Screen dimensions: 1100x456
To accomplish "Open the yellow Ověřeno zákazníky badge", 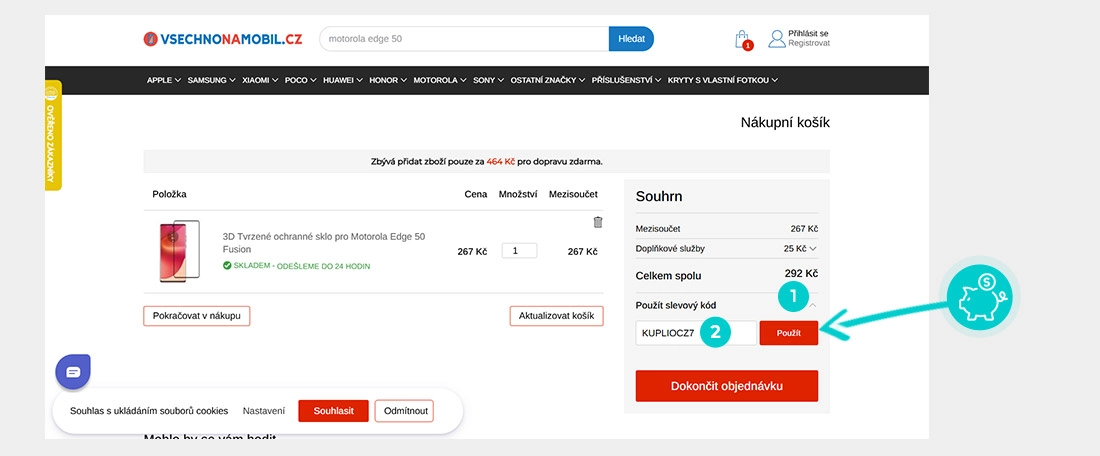I will [x=53, y=135].
